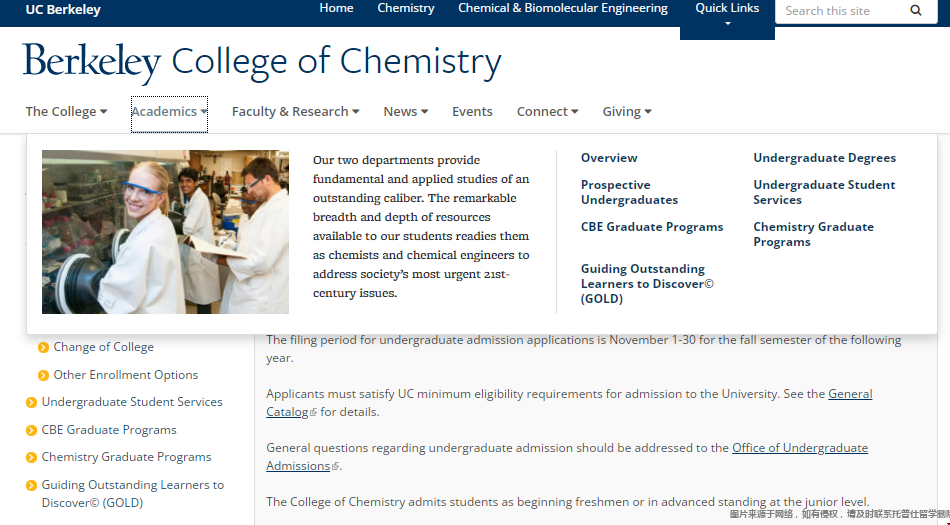Expand the Faculty & Research menu
This screenshot has height=525, width=950.
[x=295, y=112]
